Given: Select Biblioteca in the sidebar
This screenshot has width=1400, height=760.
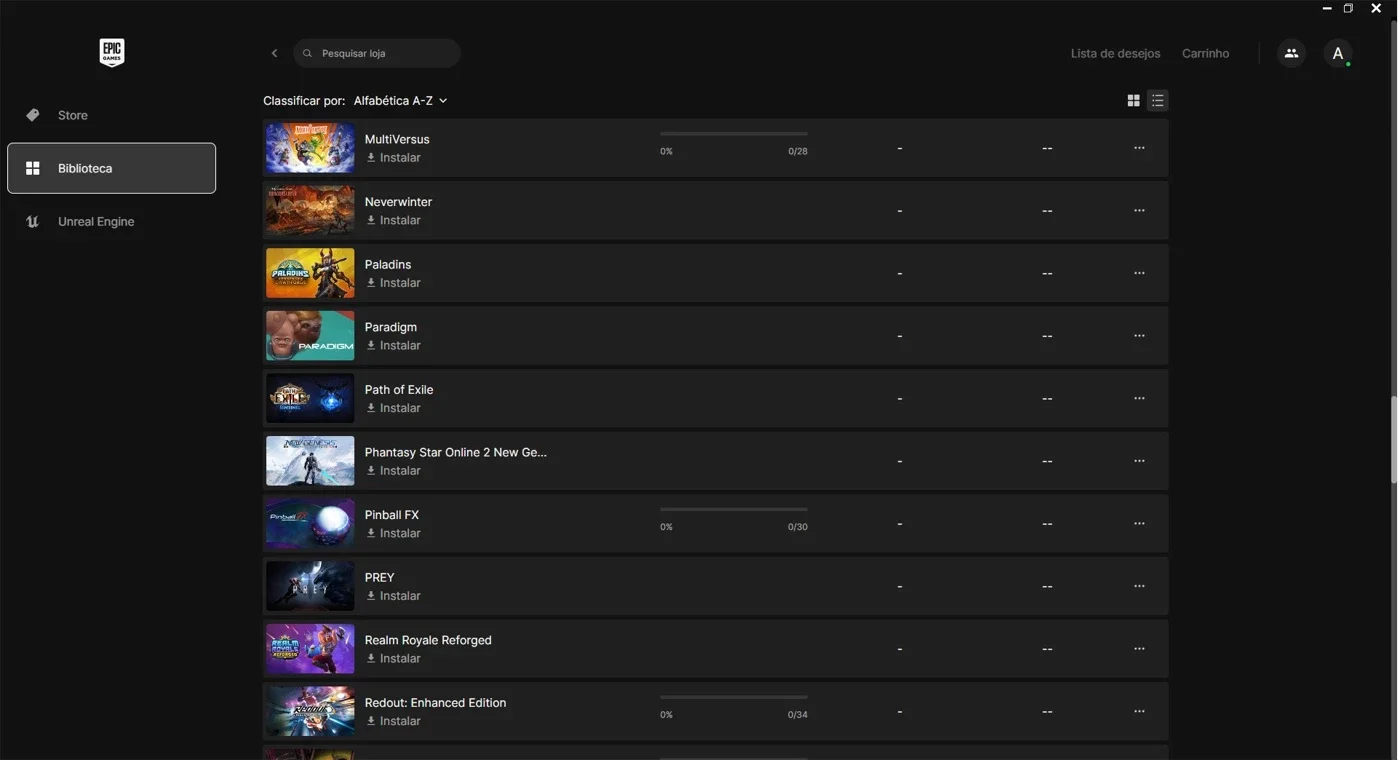Looking at the screenshot, I should [x=111, y=168].
